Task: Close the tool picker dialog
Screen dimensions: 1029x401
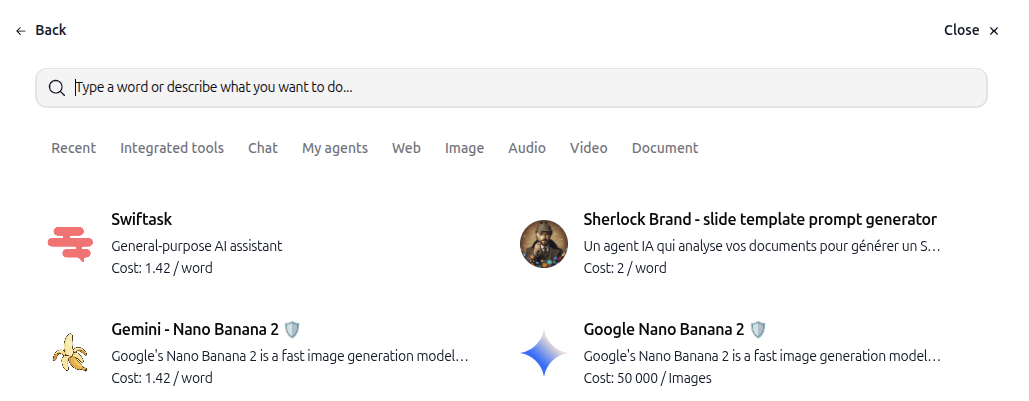Action: (971, 30)
